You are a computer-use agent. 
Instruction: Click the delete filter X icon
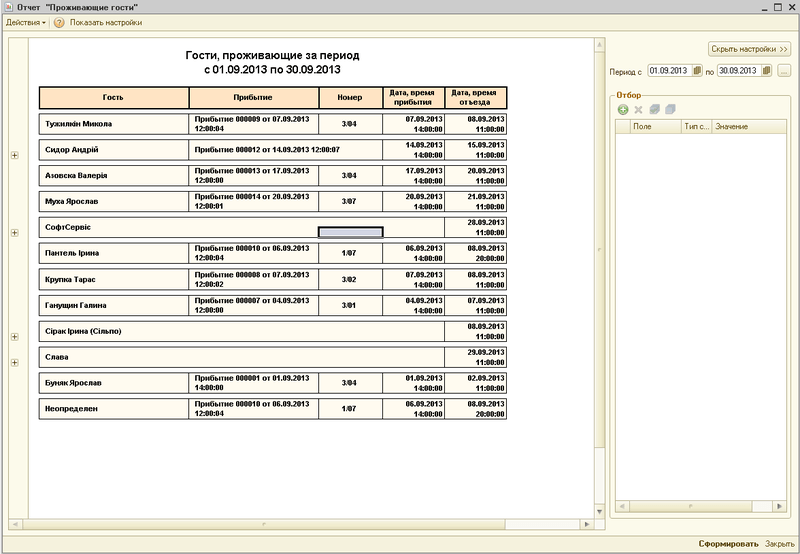click(638, 108)
